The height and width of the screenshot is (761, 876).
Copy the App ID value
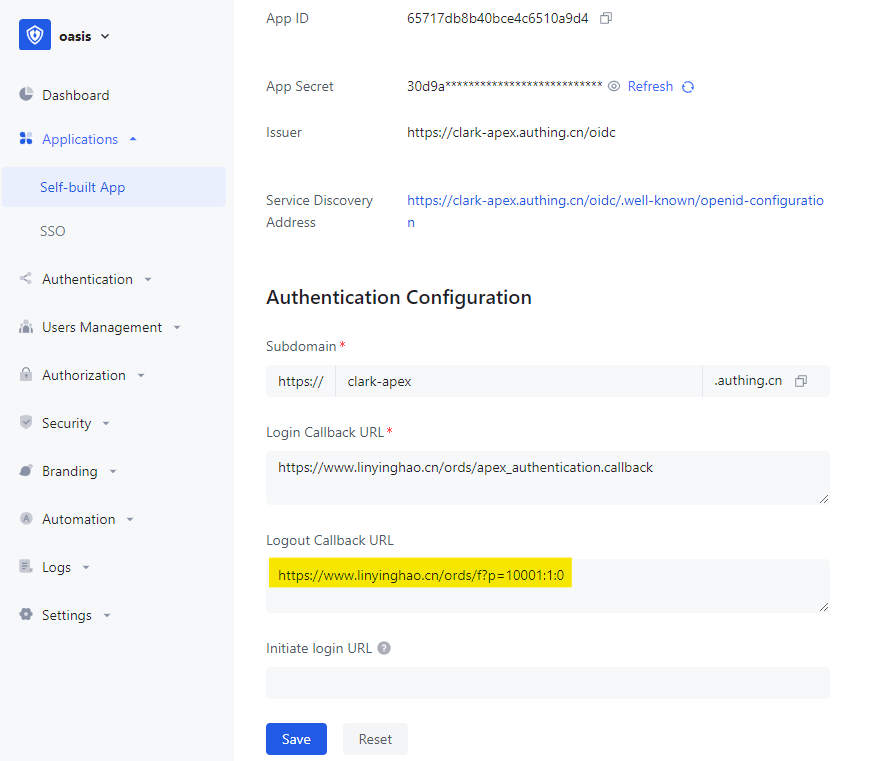[606, 18]
